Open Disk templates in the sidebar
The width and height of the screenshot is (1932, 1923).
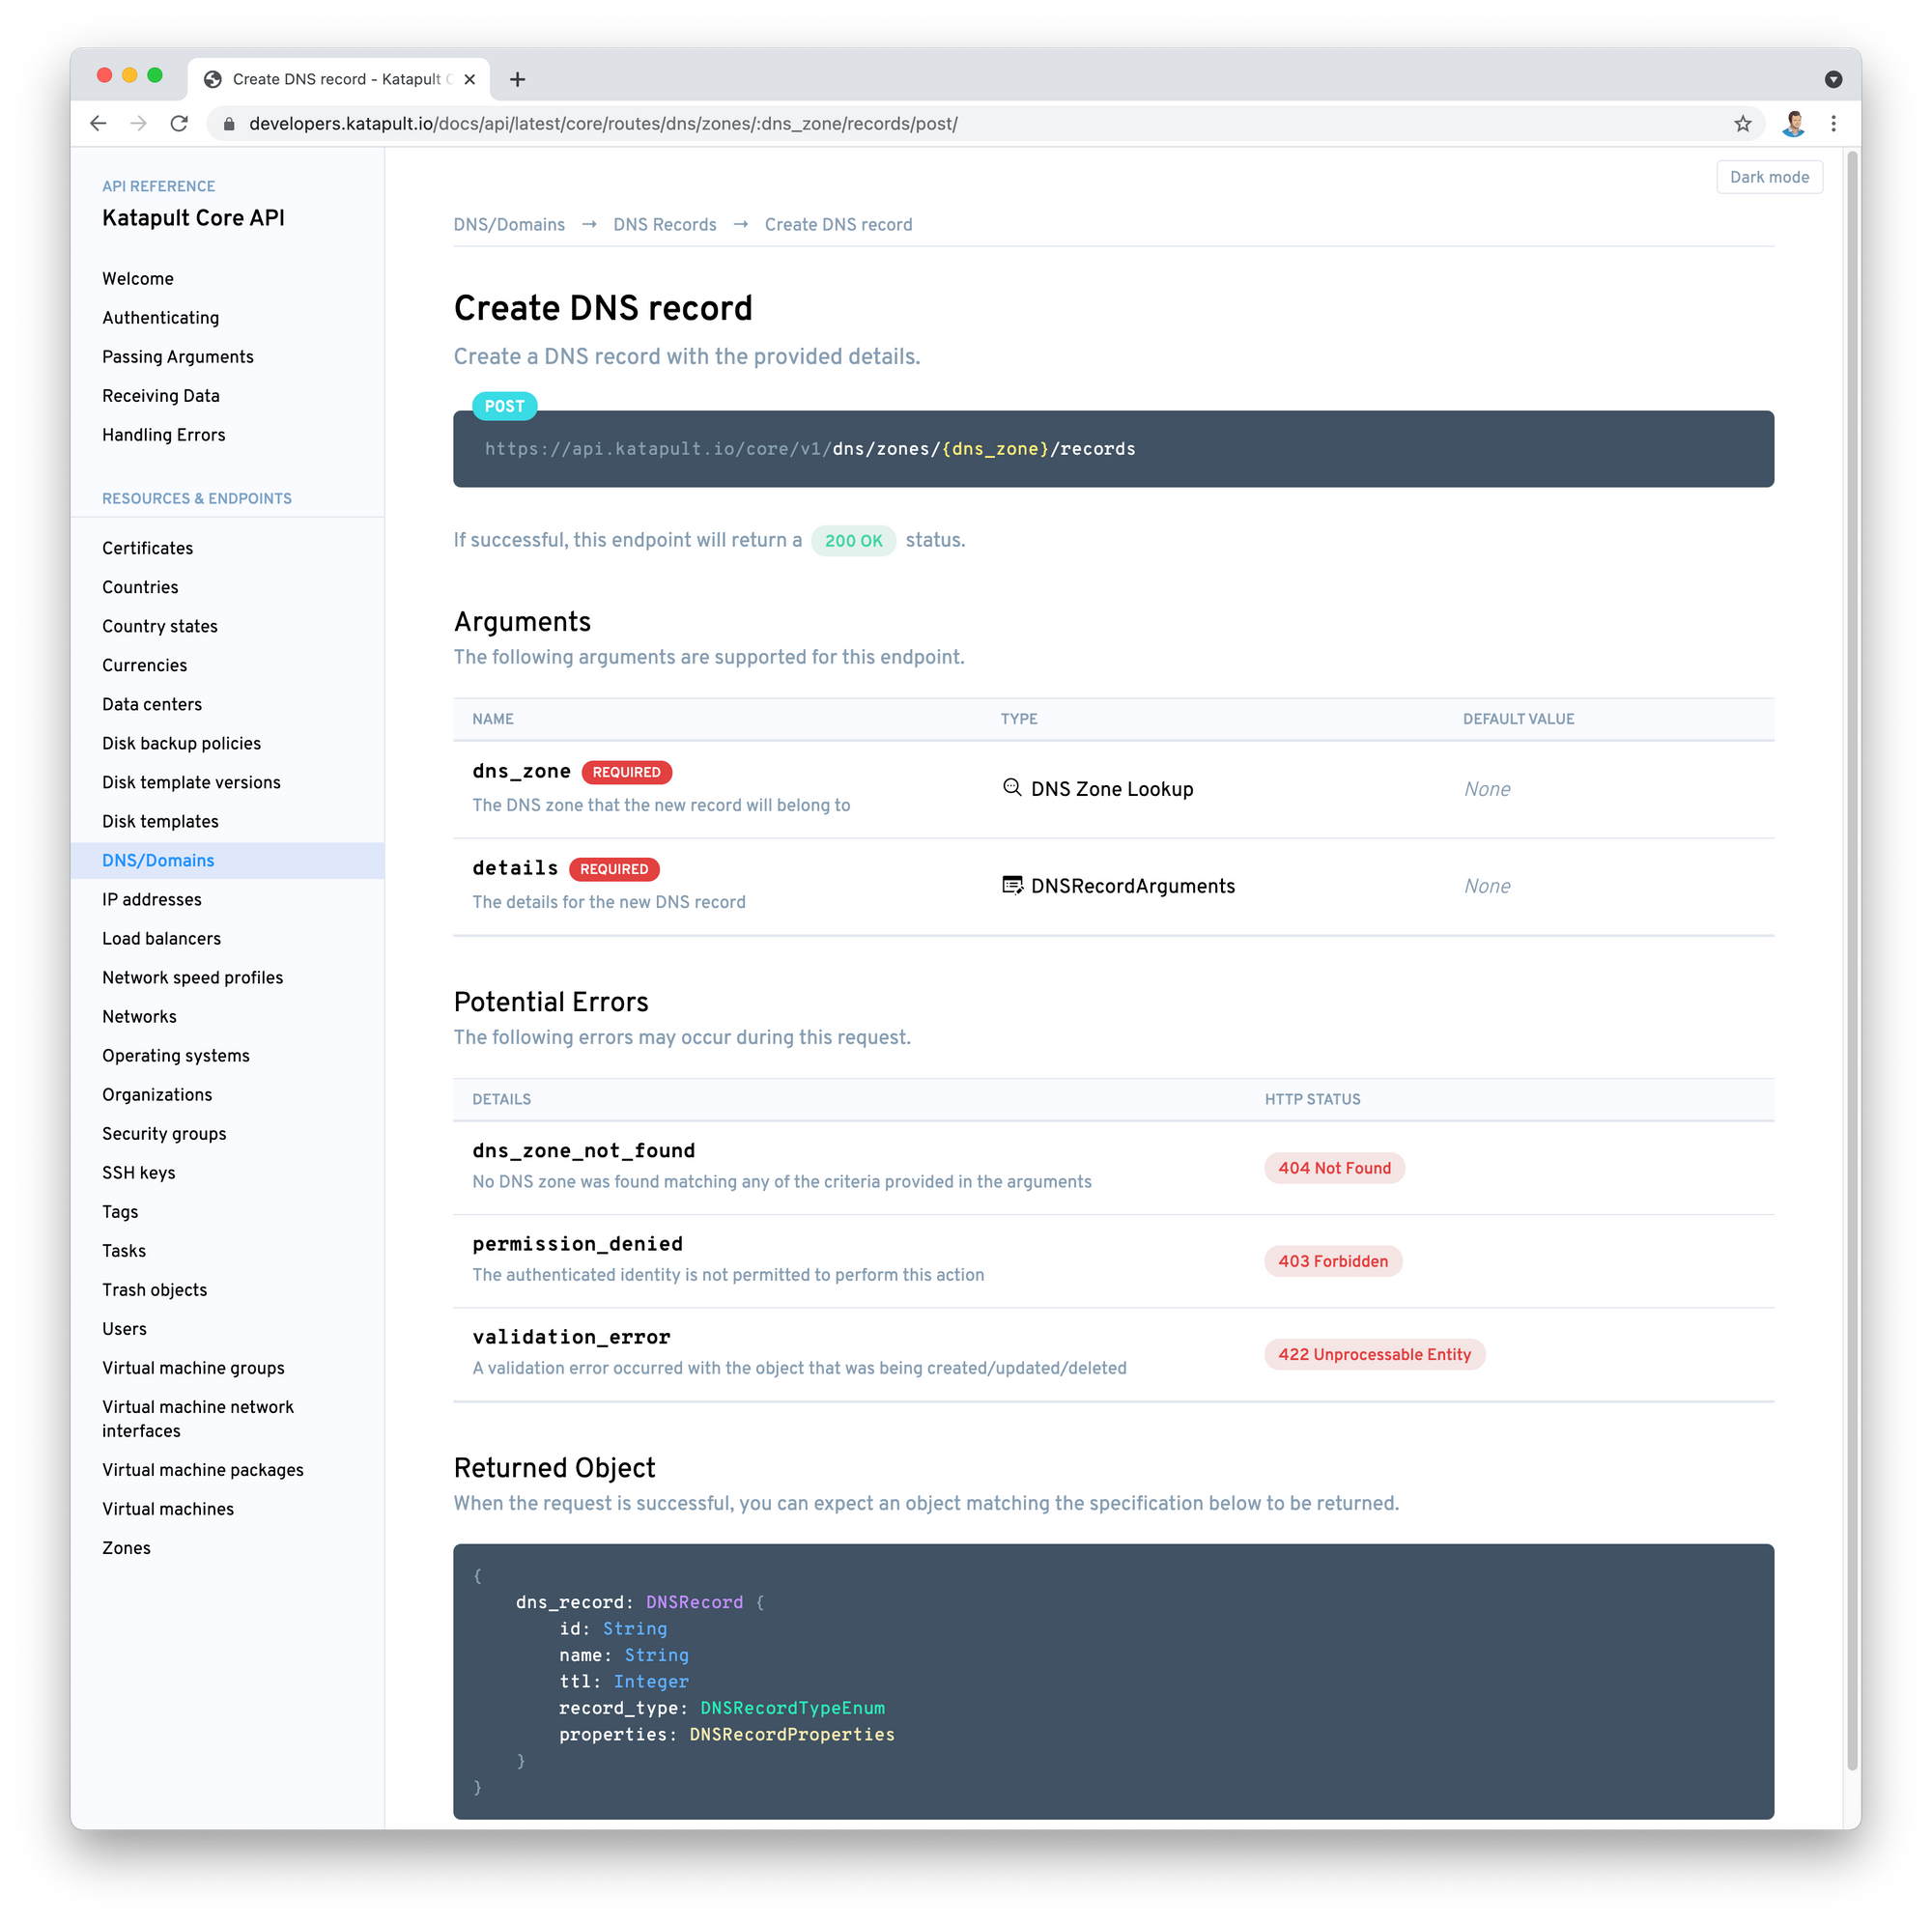point(160,821)
